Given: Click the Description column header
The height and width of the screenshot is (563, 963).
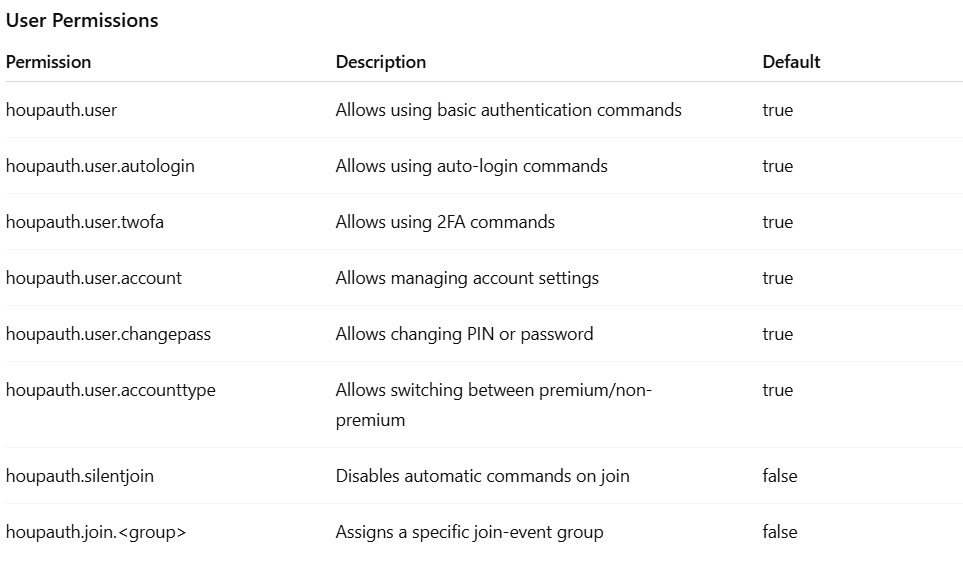Looking at the screenshot, I should point(381,62).
